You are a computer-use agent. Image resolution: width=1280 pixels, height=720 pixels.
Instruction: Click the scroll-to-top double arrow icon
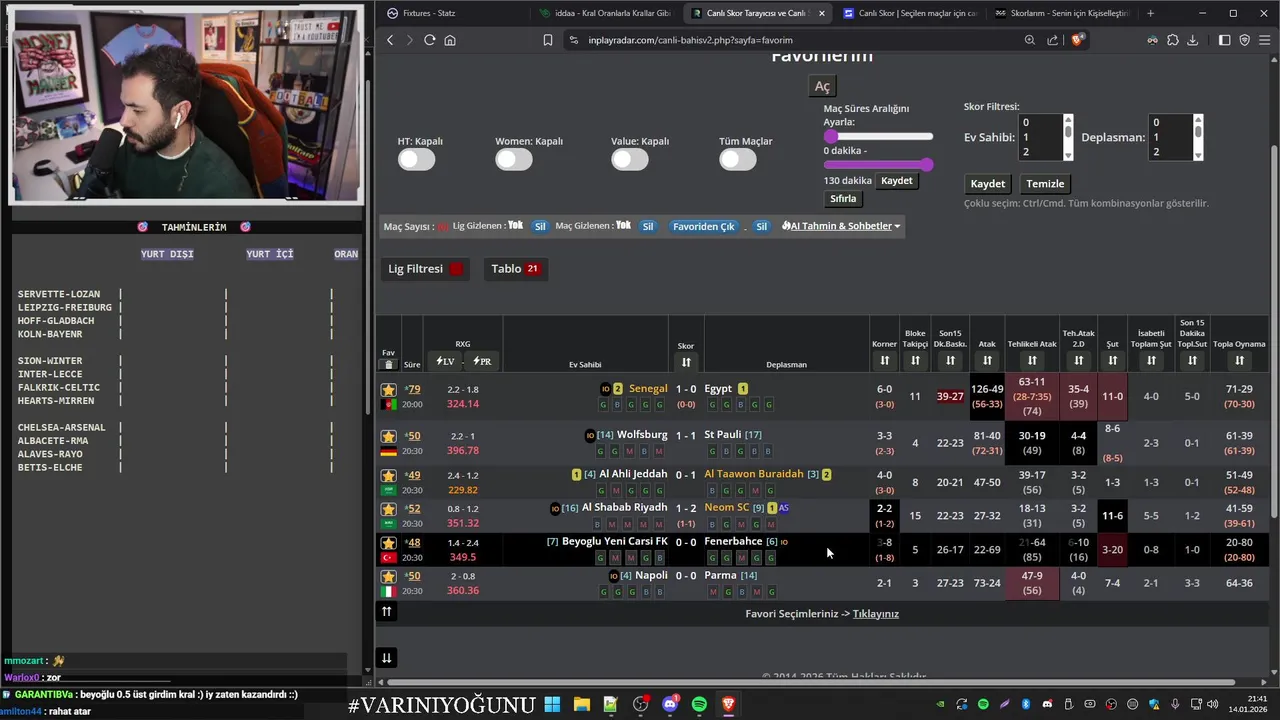click(386, 611)
